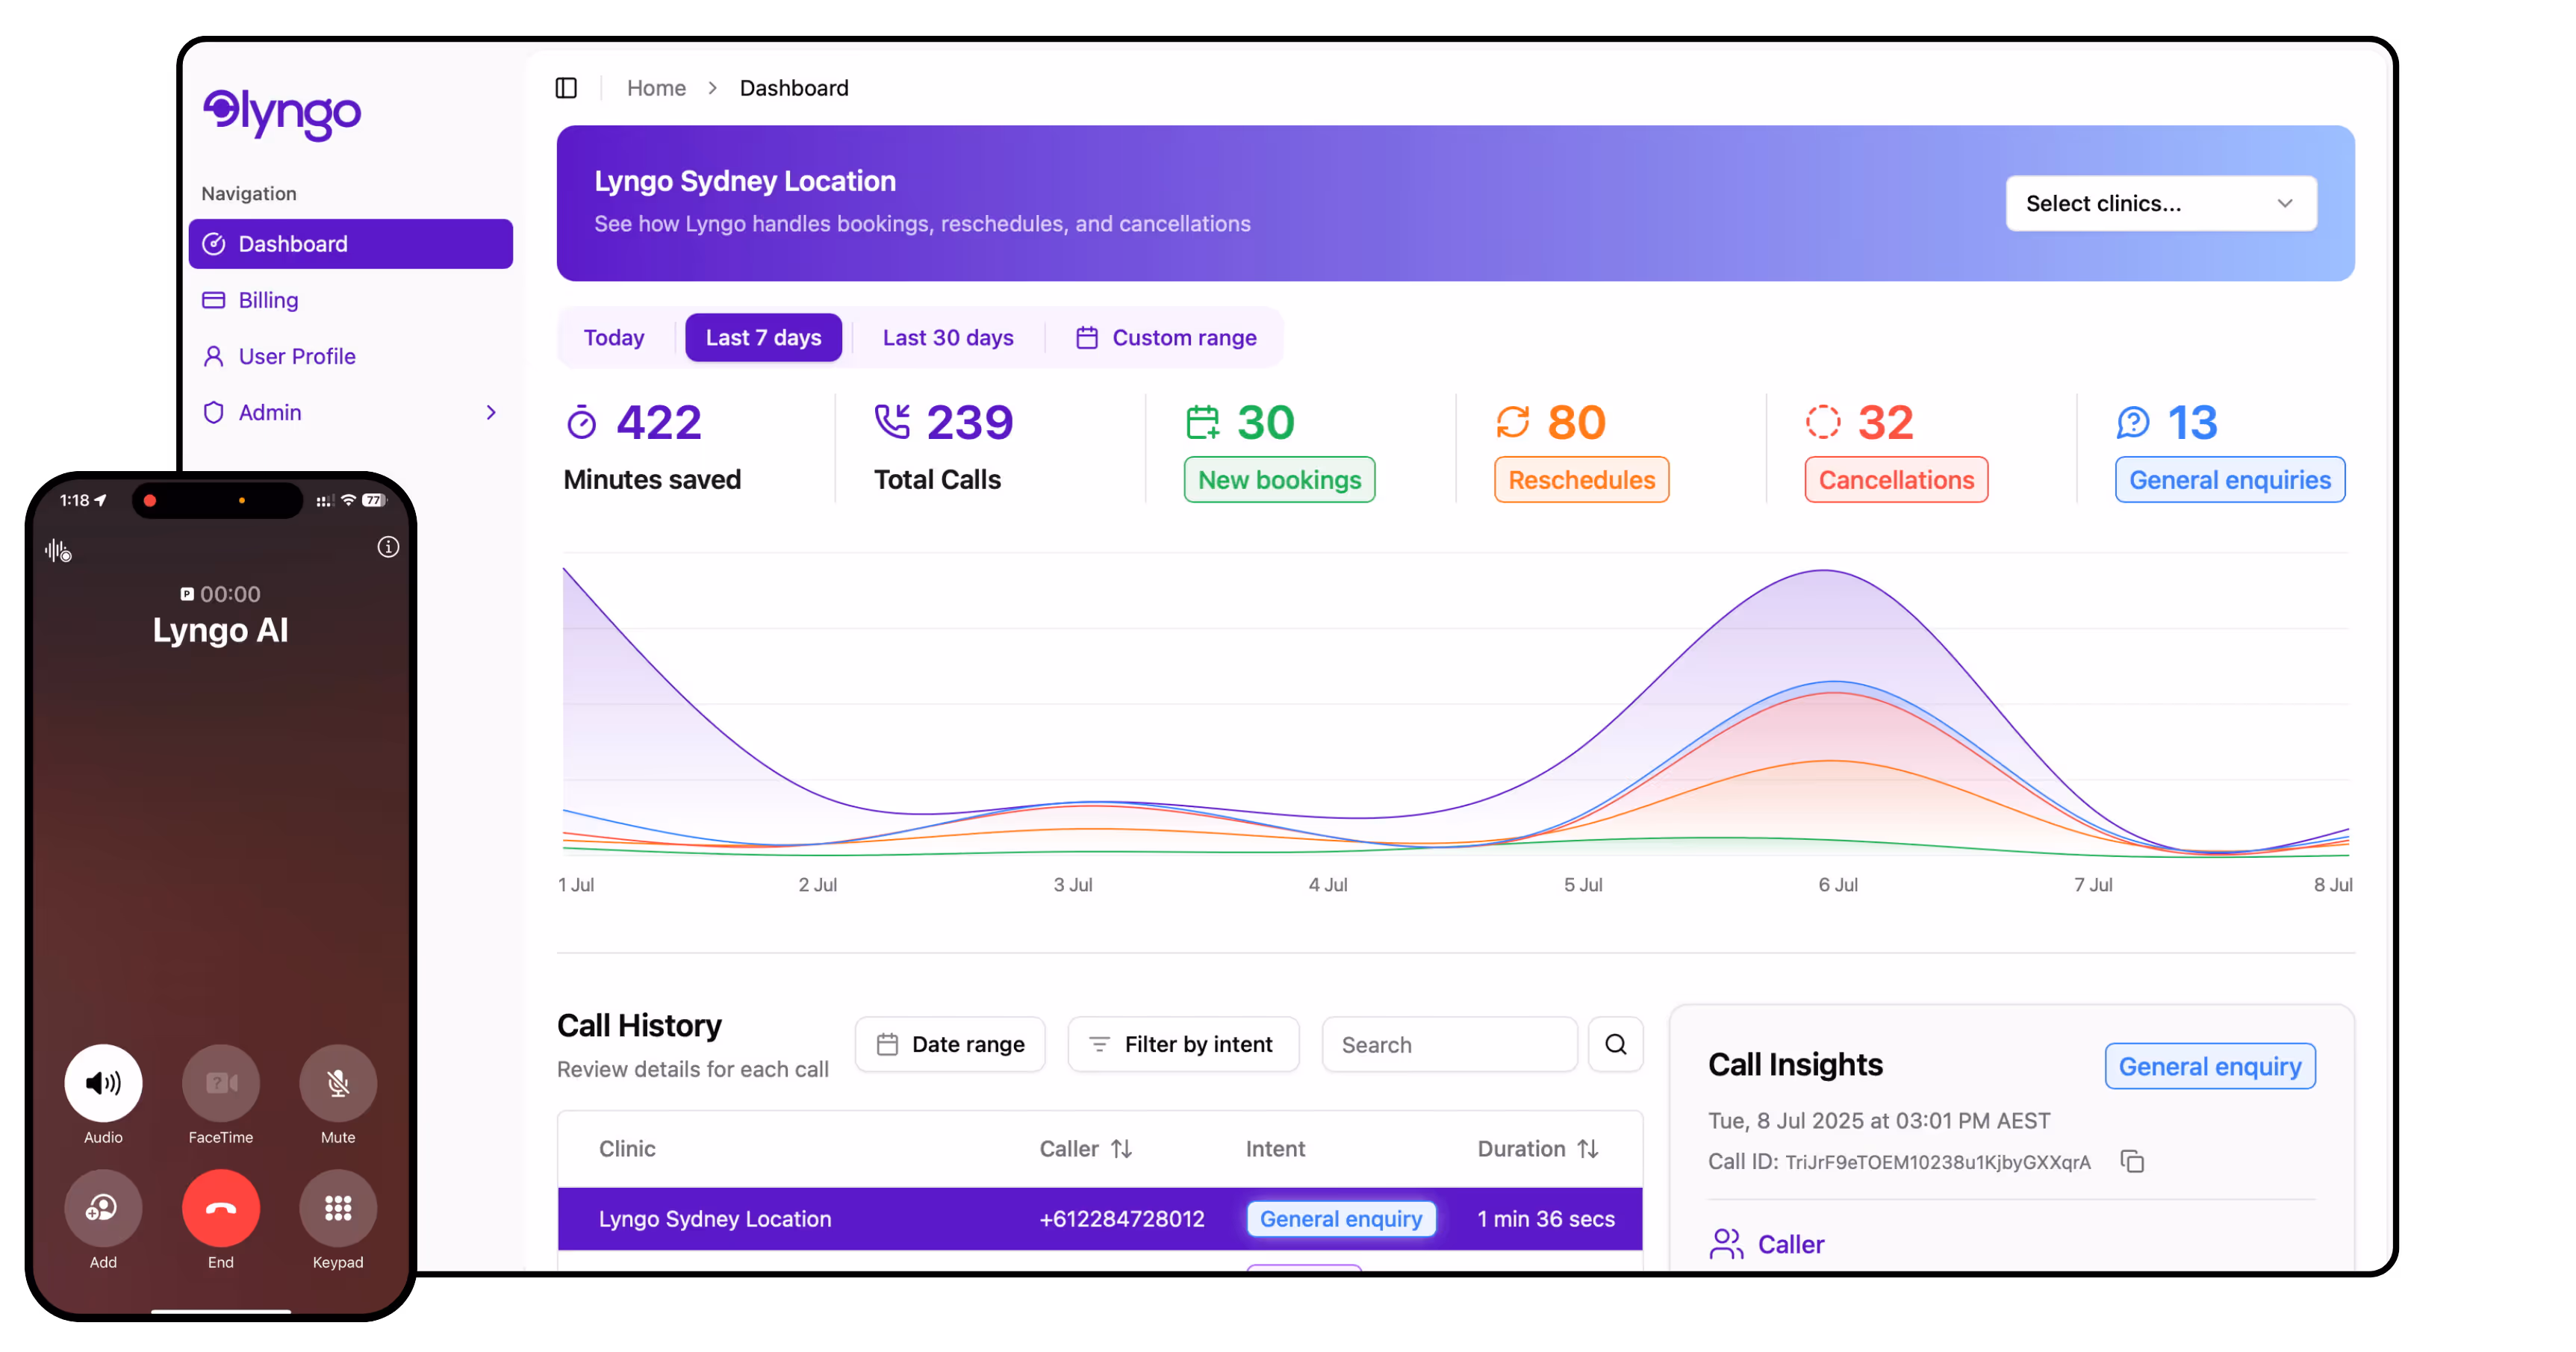Click the Clinic column header
This screenshot has width=2576, height=1352.
627,1149
